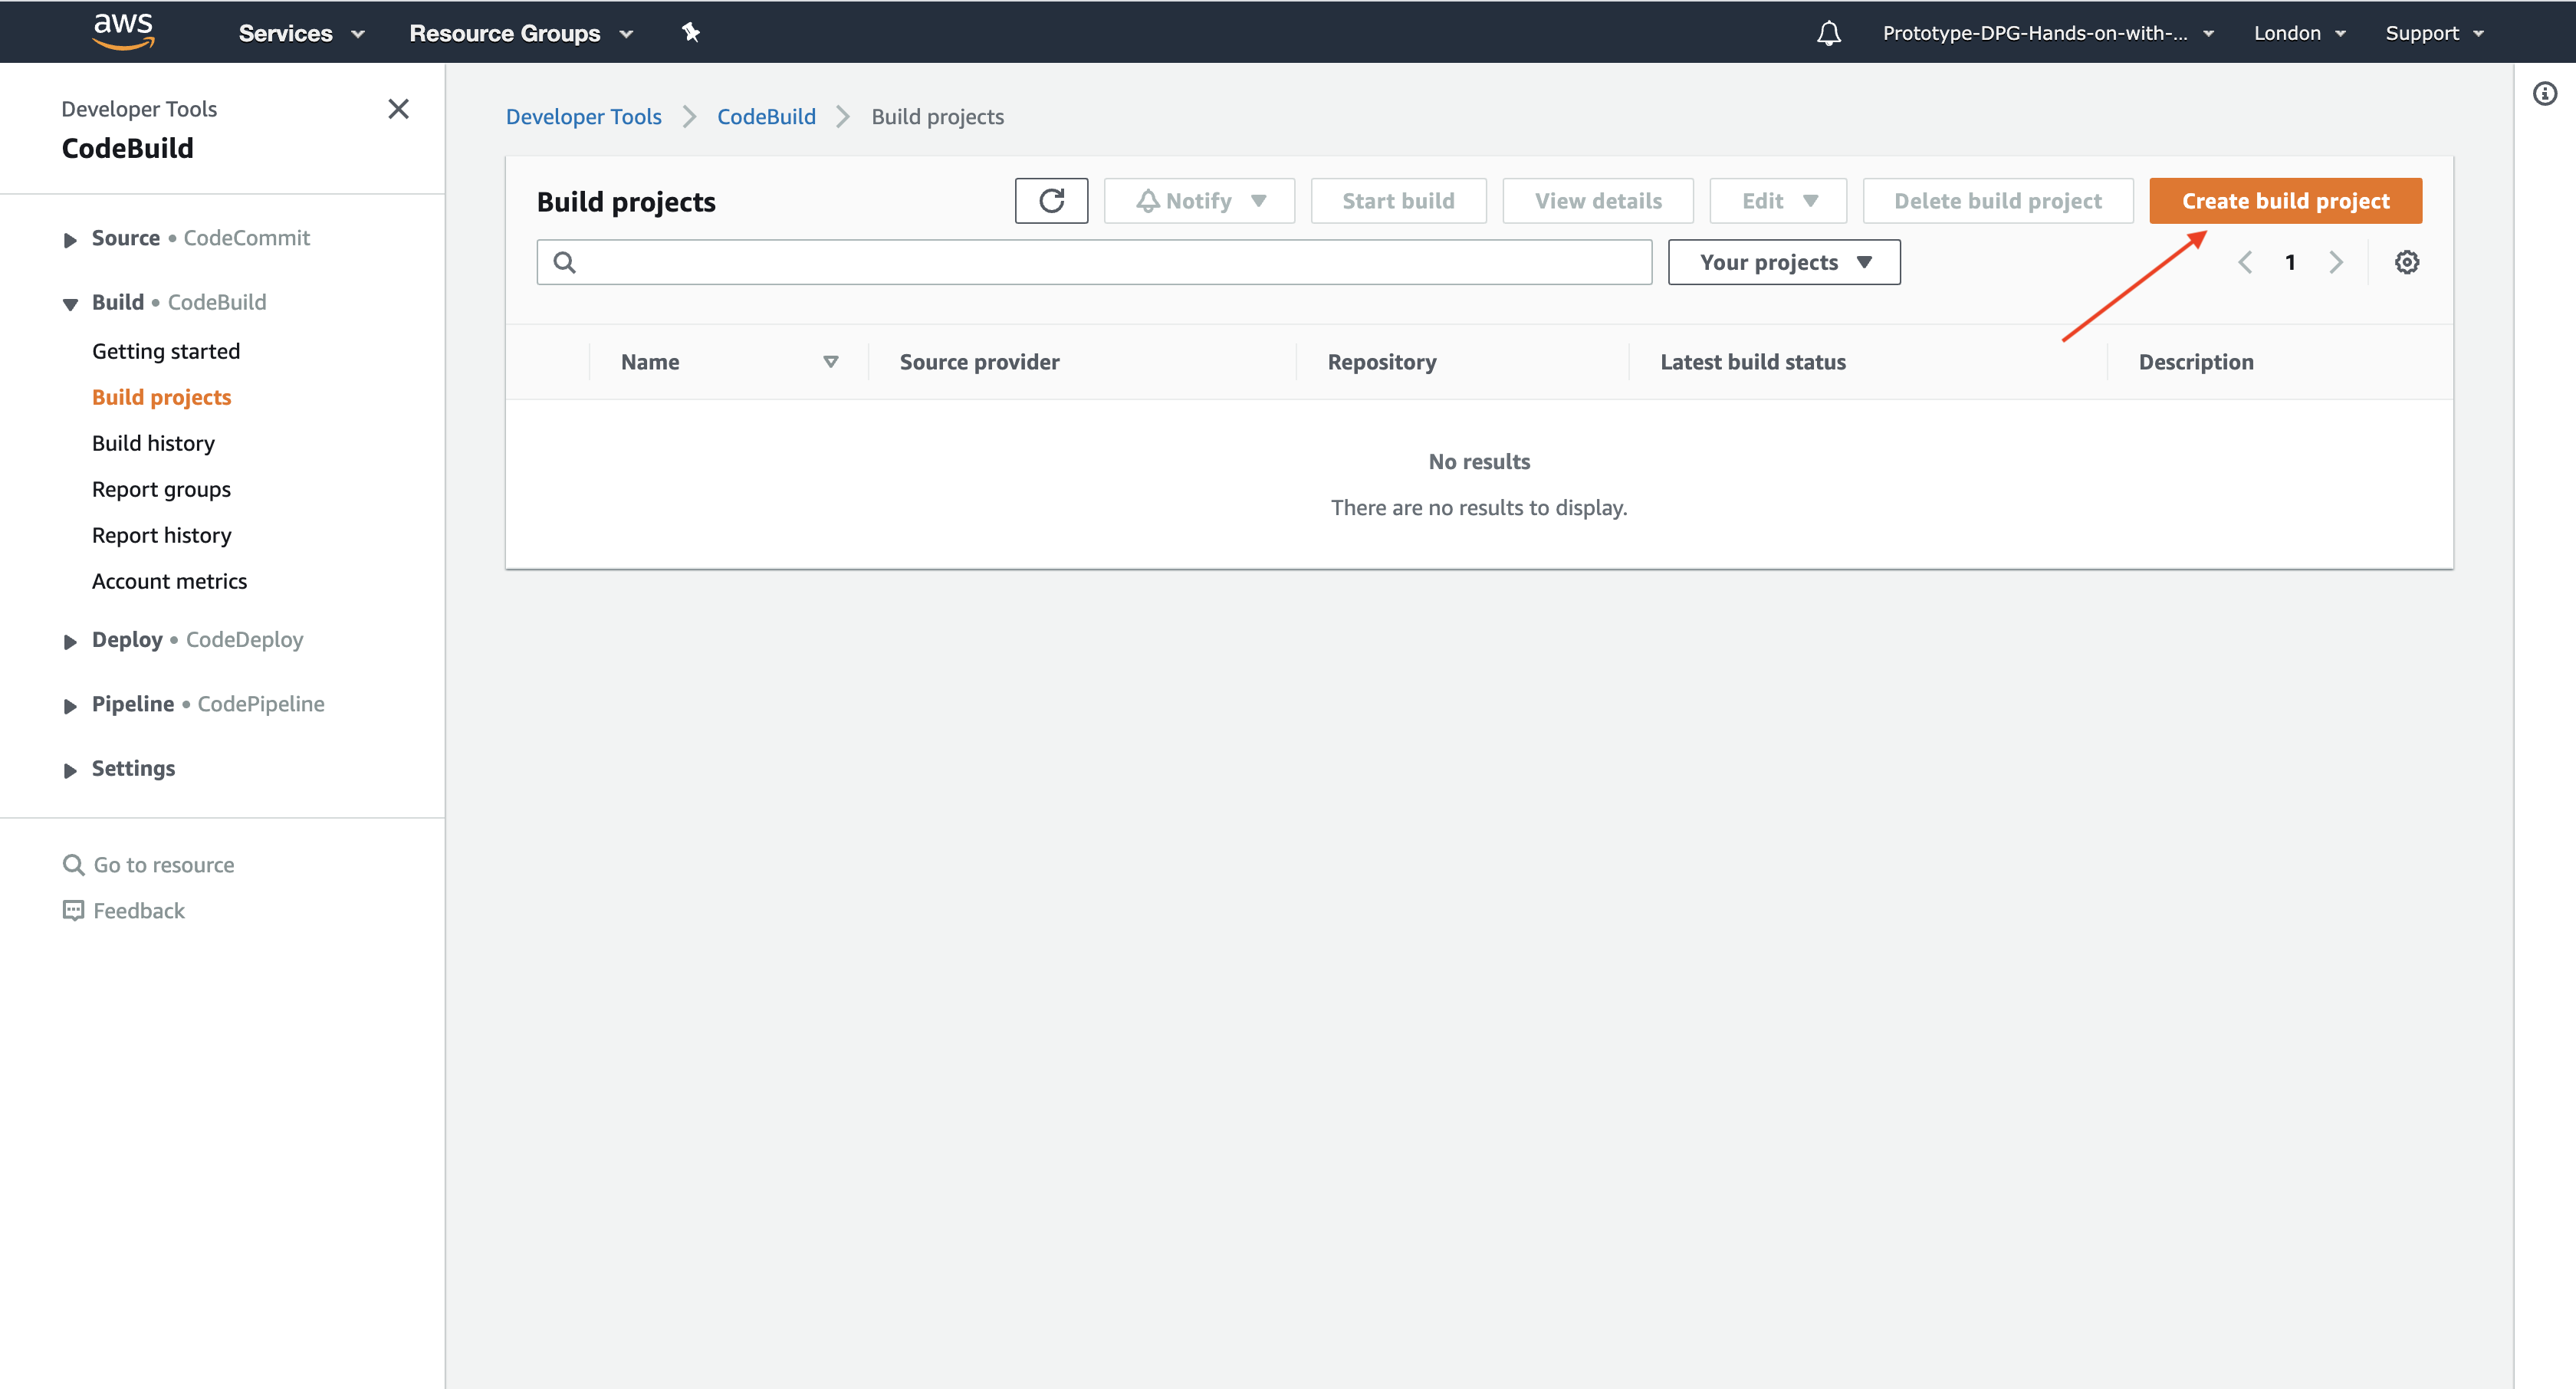Open Build history in sidebar
Viewport: 2576px width, 1389px height.
pyautogui.click(x=153, y=443)
